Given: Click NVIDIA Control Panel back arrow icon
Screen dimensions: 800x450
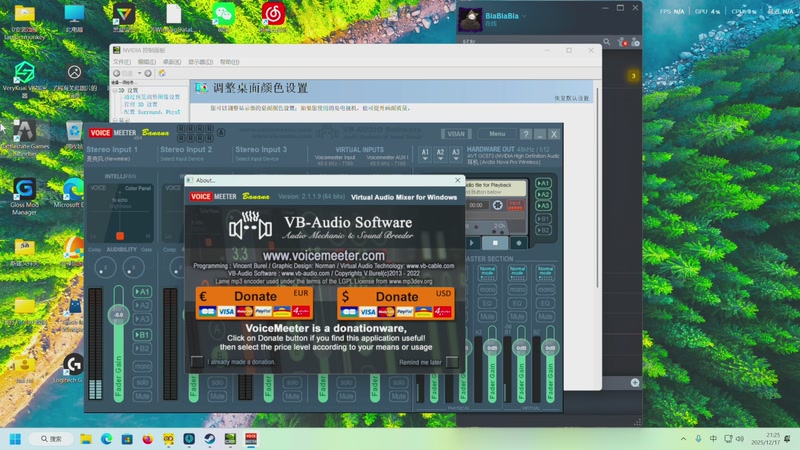Looking at the screenshot, I should pos(117,73).
